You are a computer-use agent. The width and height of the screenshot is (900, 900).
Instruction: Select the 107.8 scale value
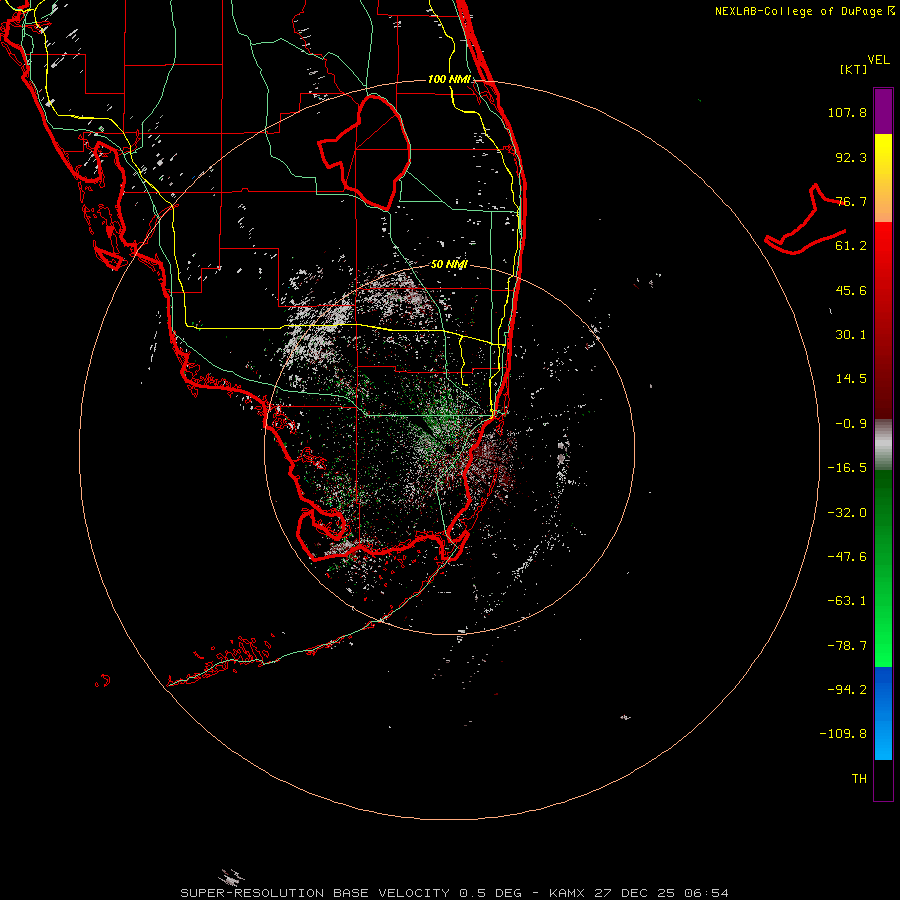click(847, 112)
